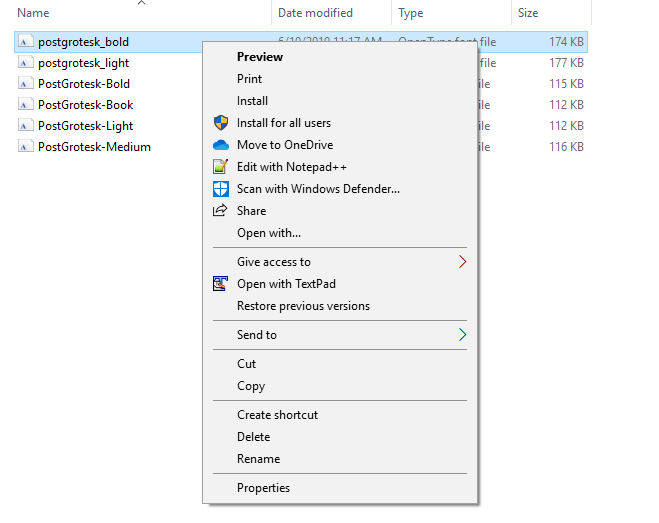Viewport: 659px width, 523px height.
Task: Click the Notepad++ icon in the context menu
Action: 221,167
